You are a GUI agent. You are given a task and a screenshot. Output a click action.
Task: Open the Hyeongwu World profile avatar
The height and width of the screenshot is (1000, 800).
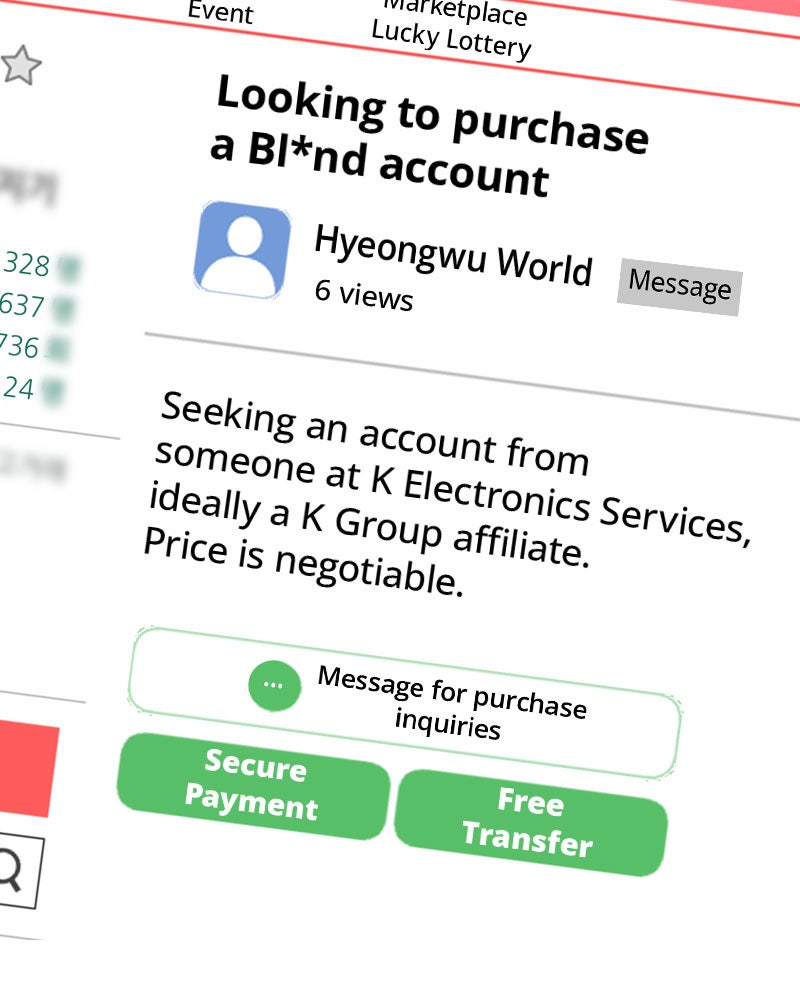coord(242,251)
